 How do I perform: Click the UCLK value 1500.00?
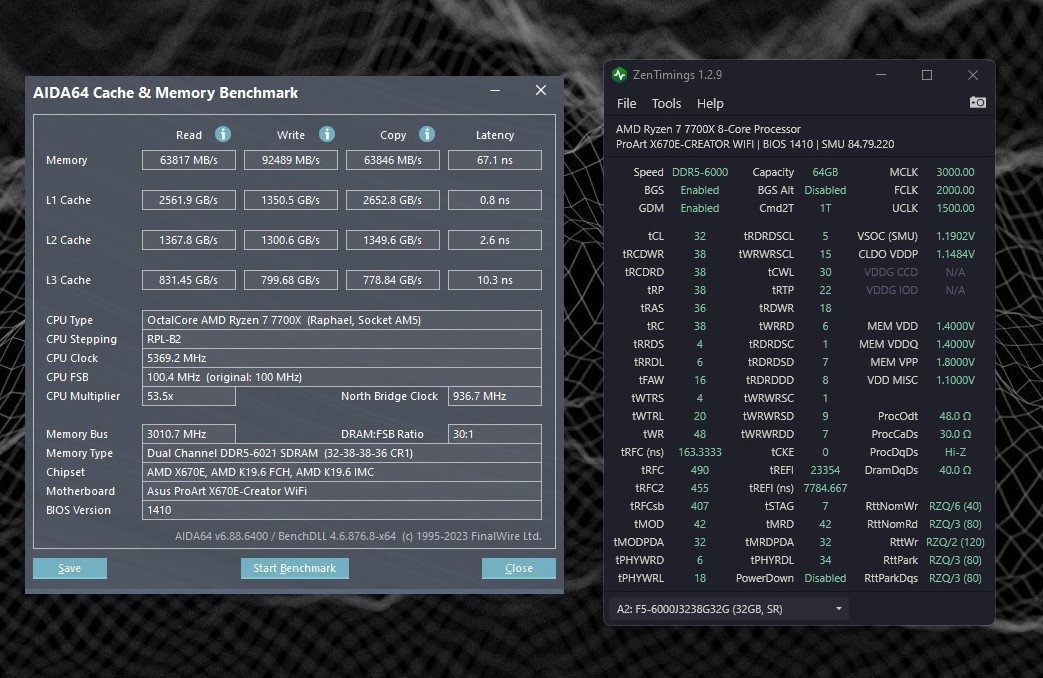(x=955, y=208)
